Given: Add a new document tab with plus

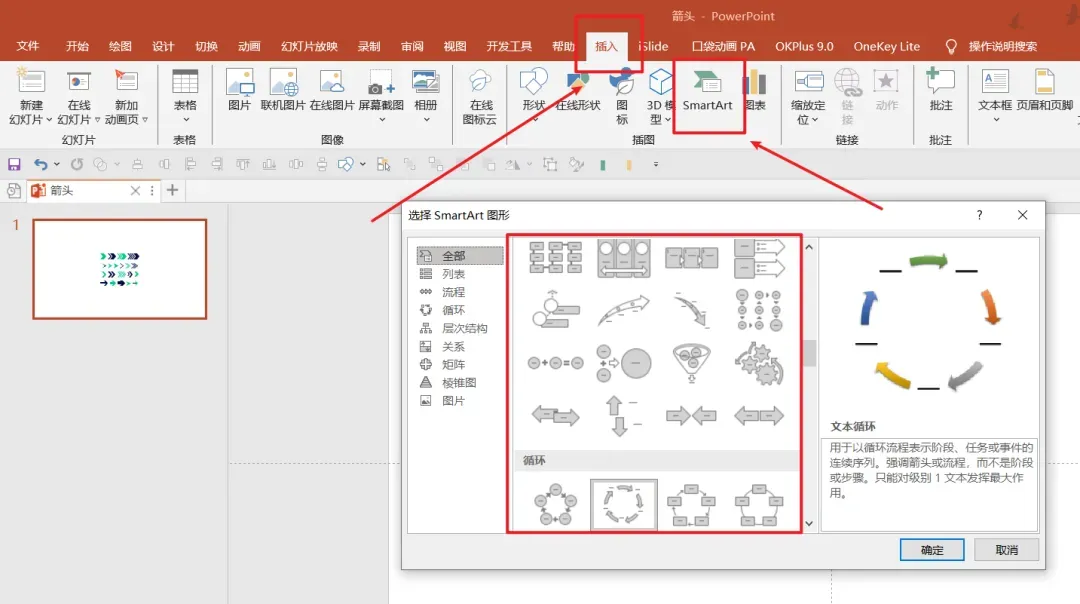Looking at the screenshot, I should (172, 190).
